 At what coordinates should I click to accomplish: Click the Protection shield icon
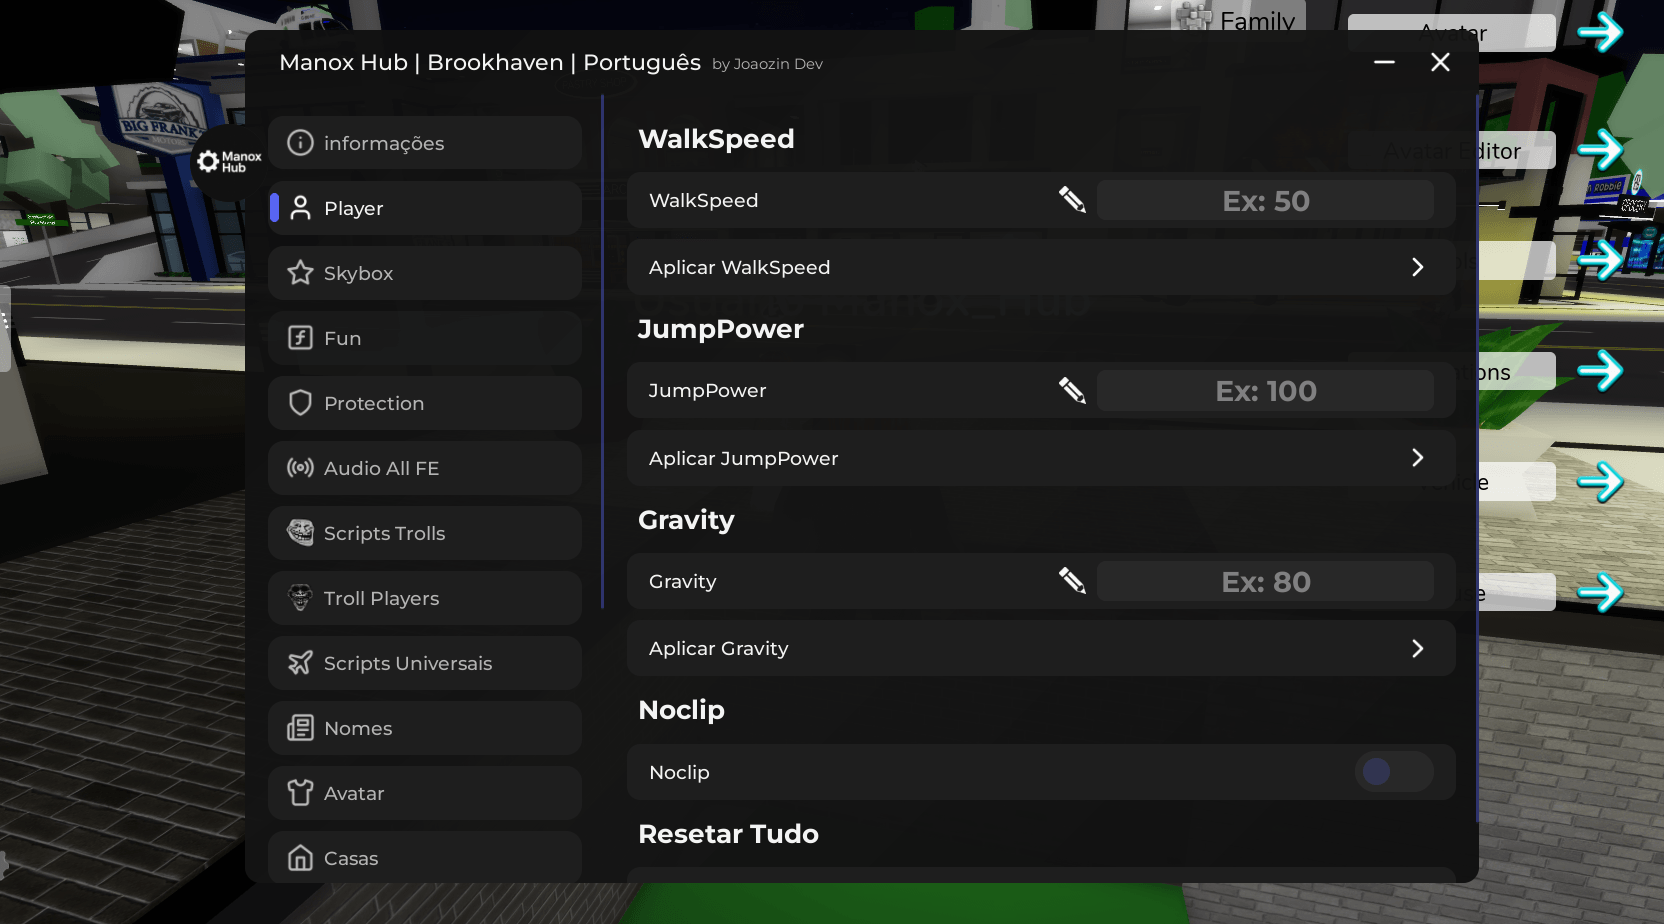point(300,403)
